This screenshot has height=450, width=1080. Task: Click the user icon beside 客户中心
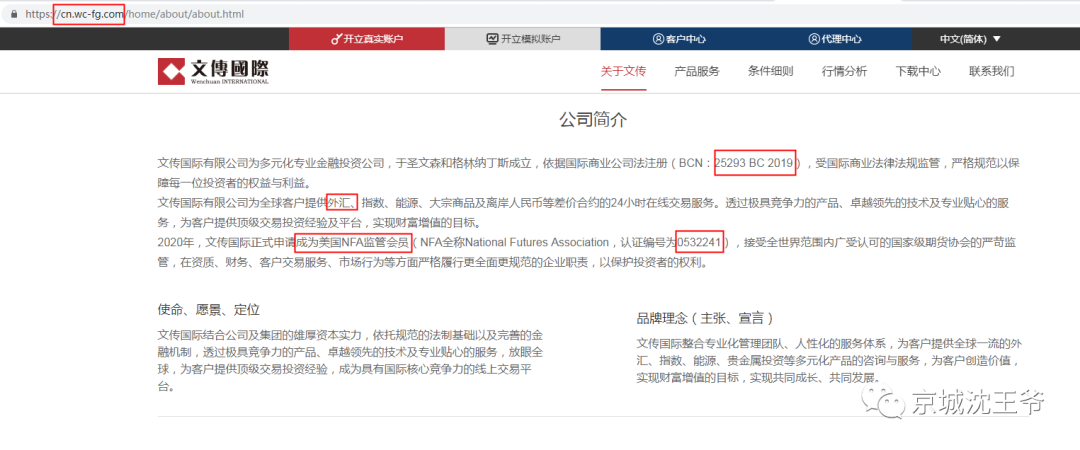(x=658, y=39)
